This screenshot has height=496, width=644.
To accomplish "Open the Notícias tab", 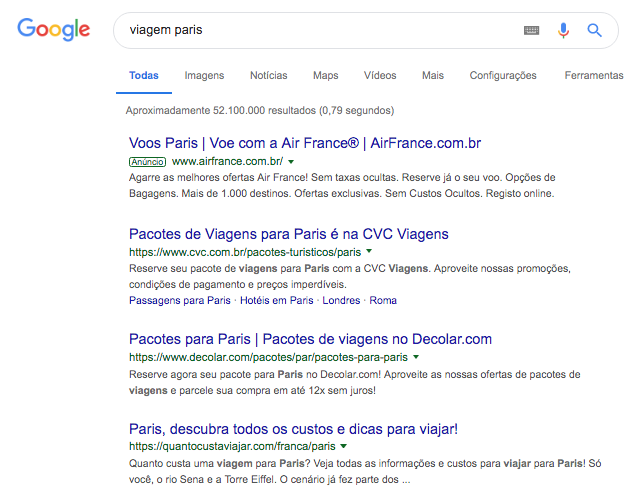I will (269, 76).
